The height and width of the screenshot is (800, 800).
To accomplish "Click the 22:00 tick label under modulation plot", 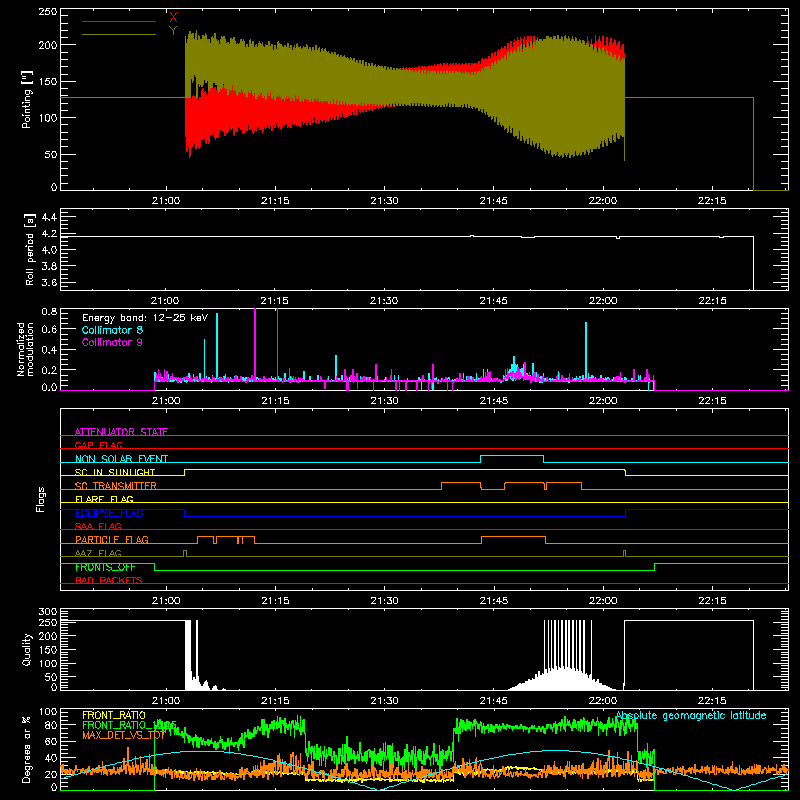I will coord(603,401).
